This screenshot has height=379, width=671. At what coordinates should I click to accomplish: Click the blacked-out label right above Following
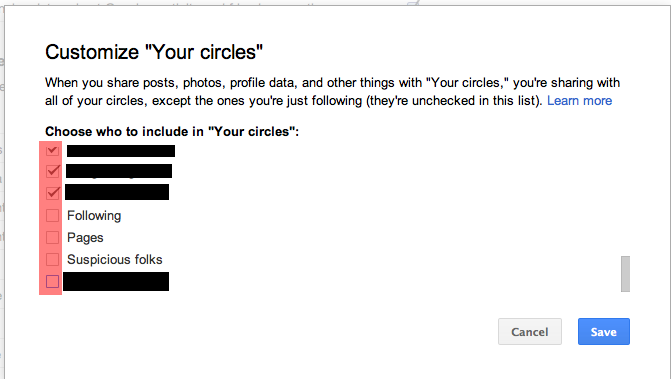(117, 192)
